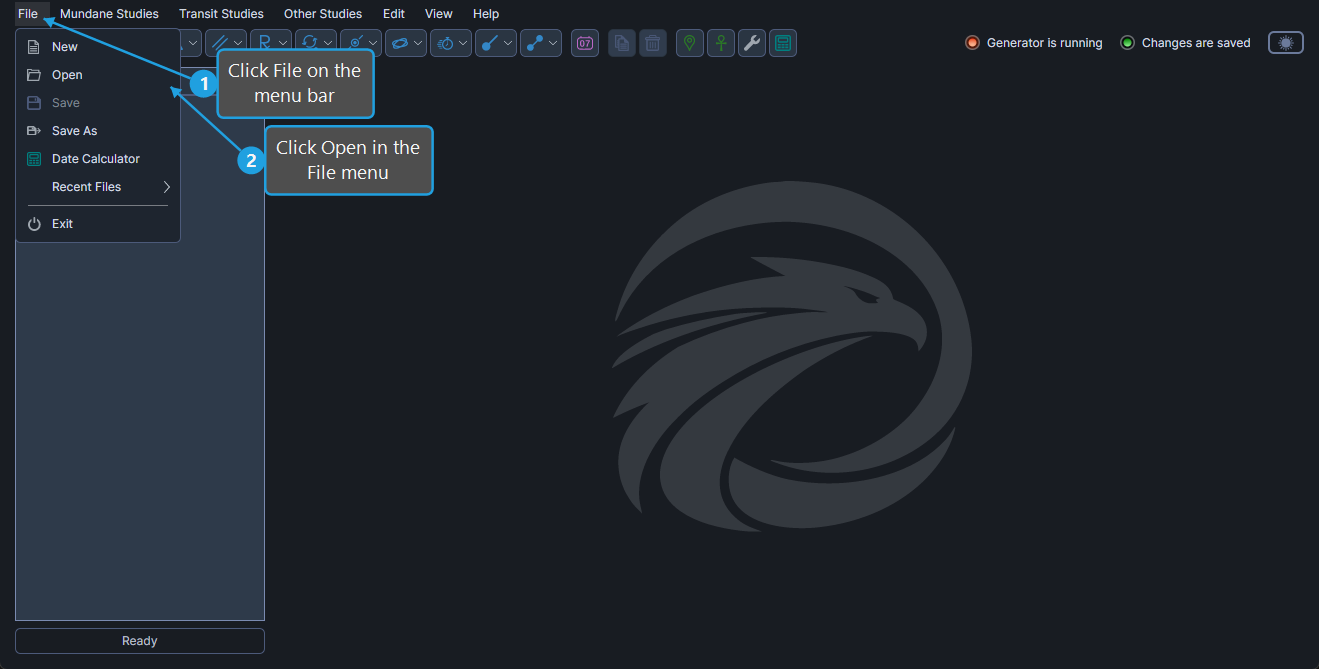1319x669 pixels.
Task: Open the Help menu
Action: coord(486,14)
